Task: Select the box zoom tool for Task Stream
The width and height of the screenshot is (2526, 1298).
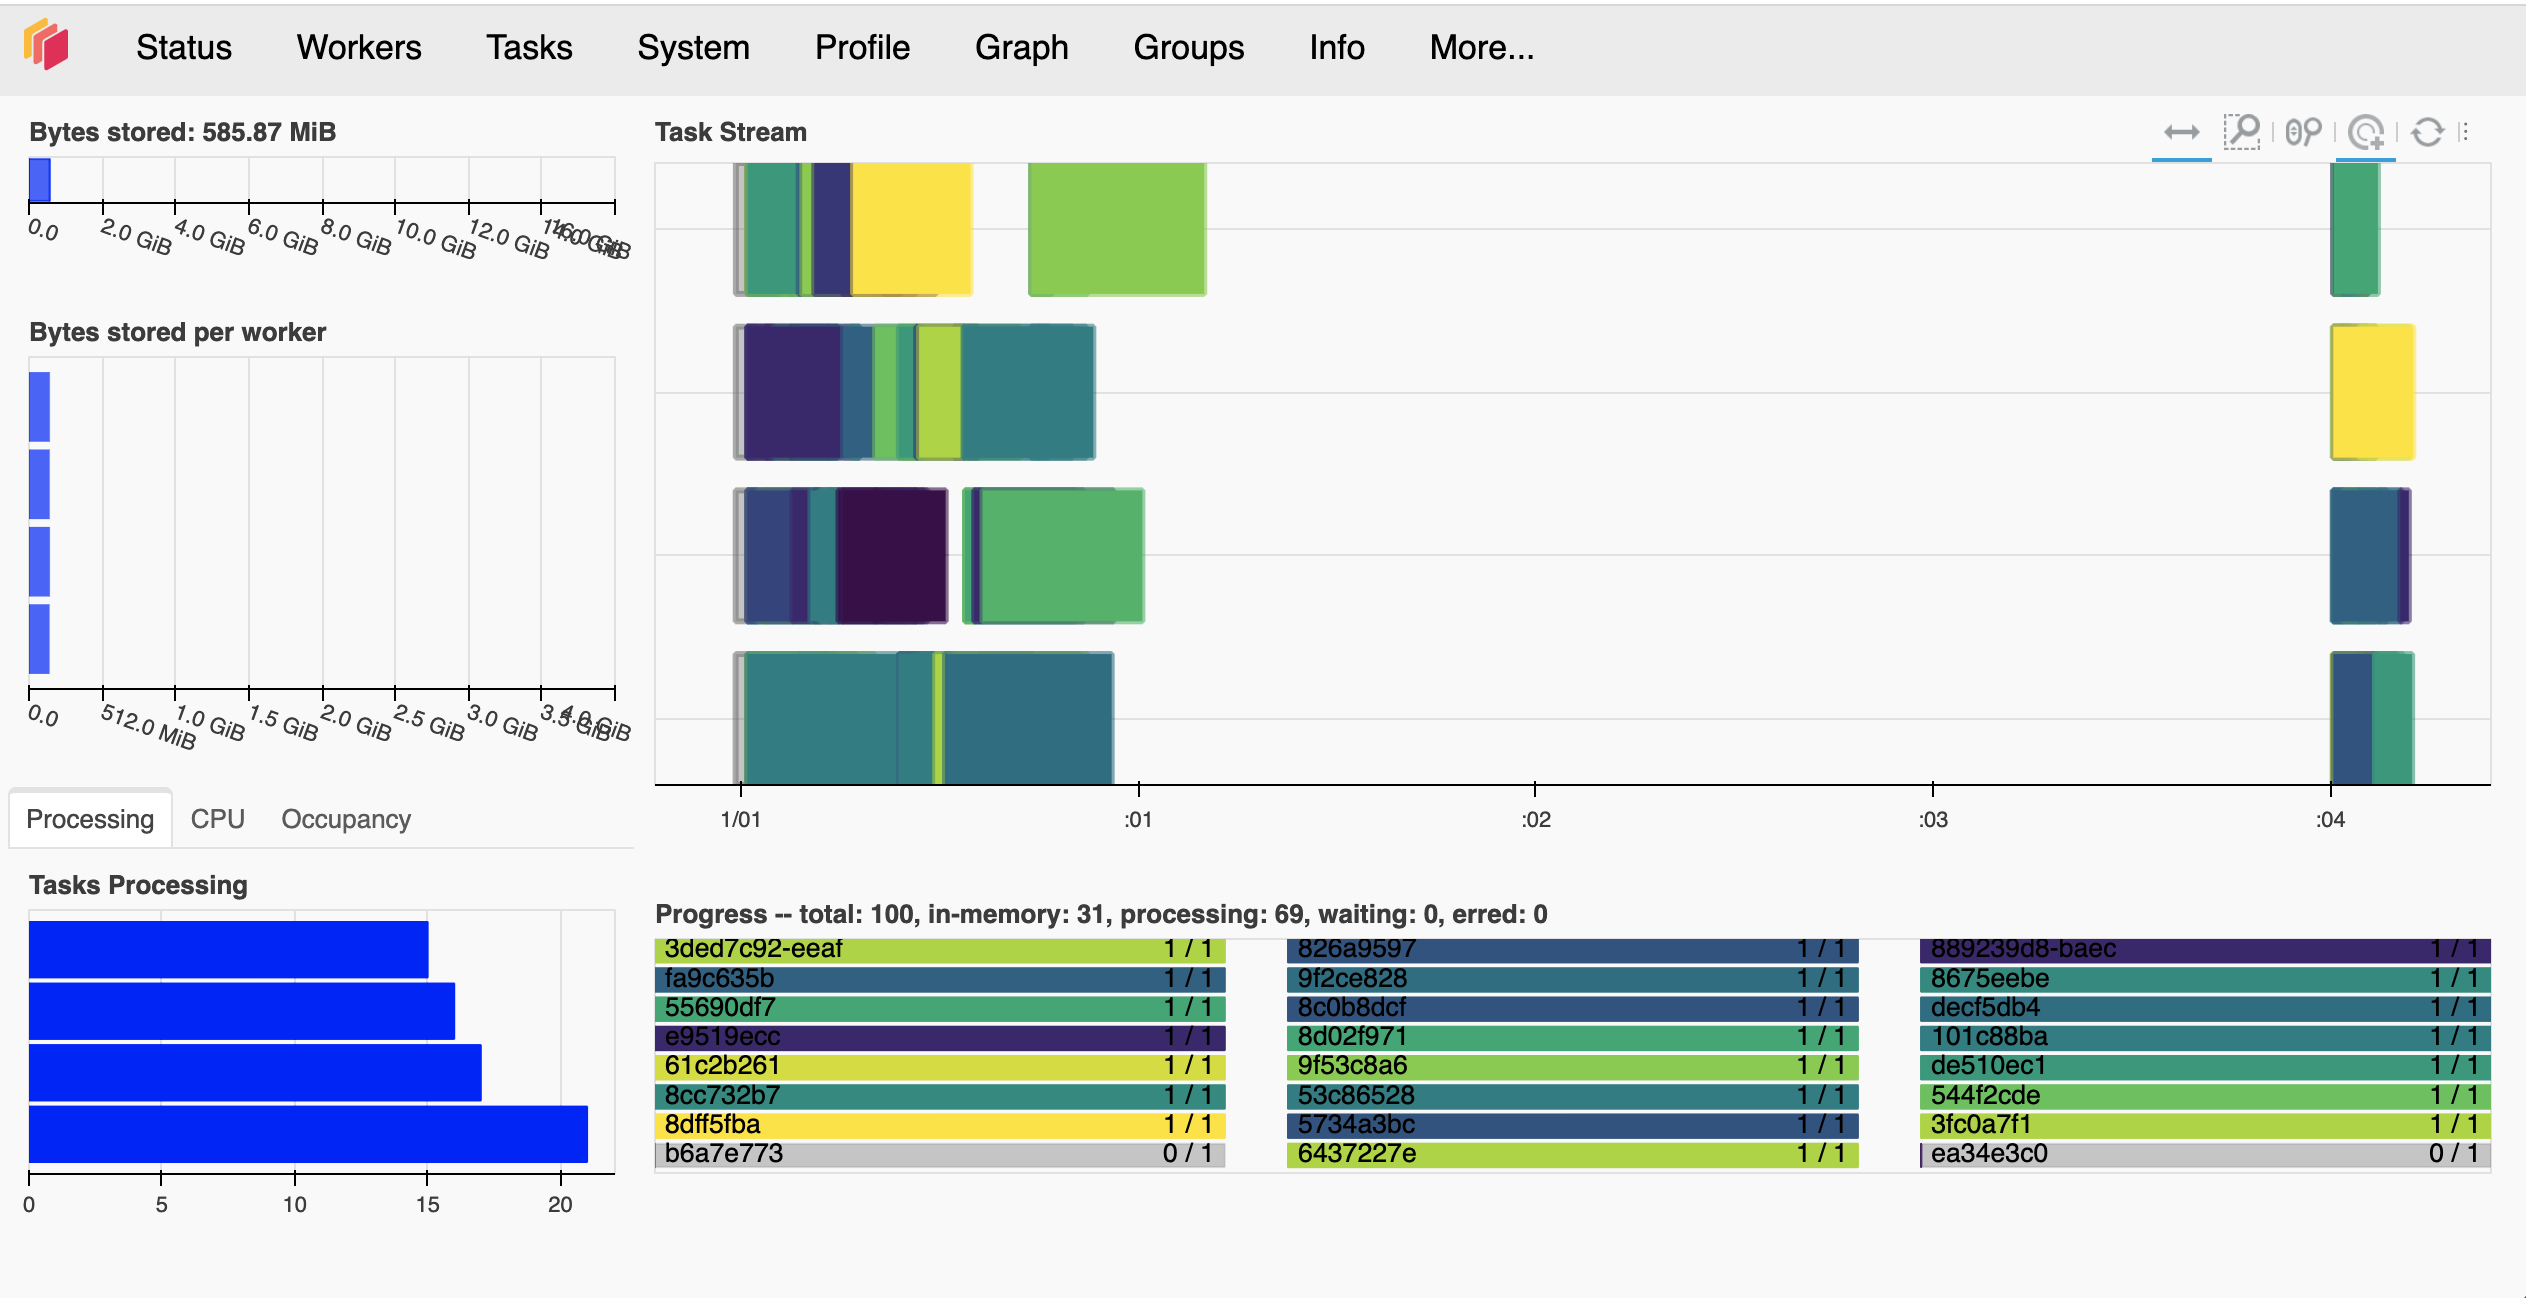Action: [2242, 132]
